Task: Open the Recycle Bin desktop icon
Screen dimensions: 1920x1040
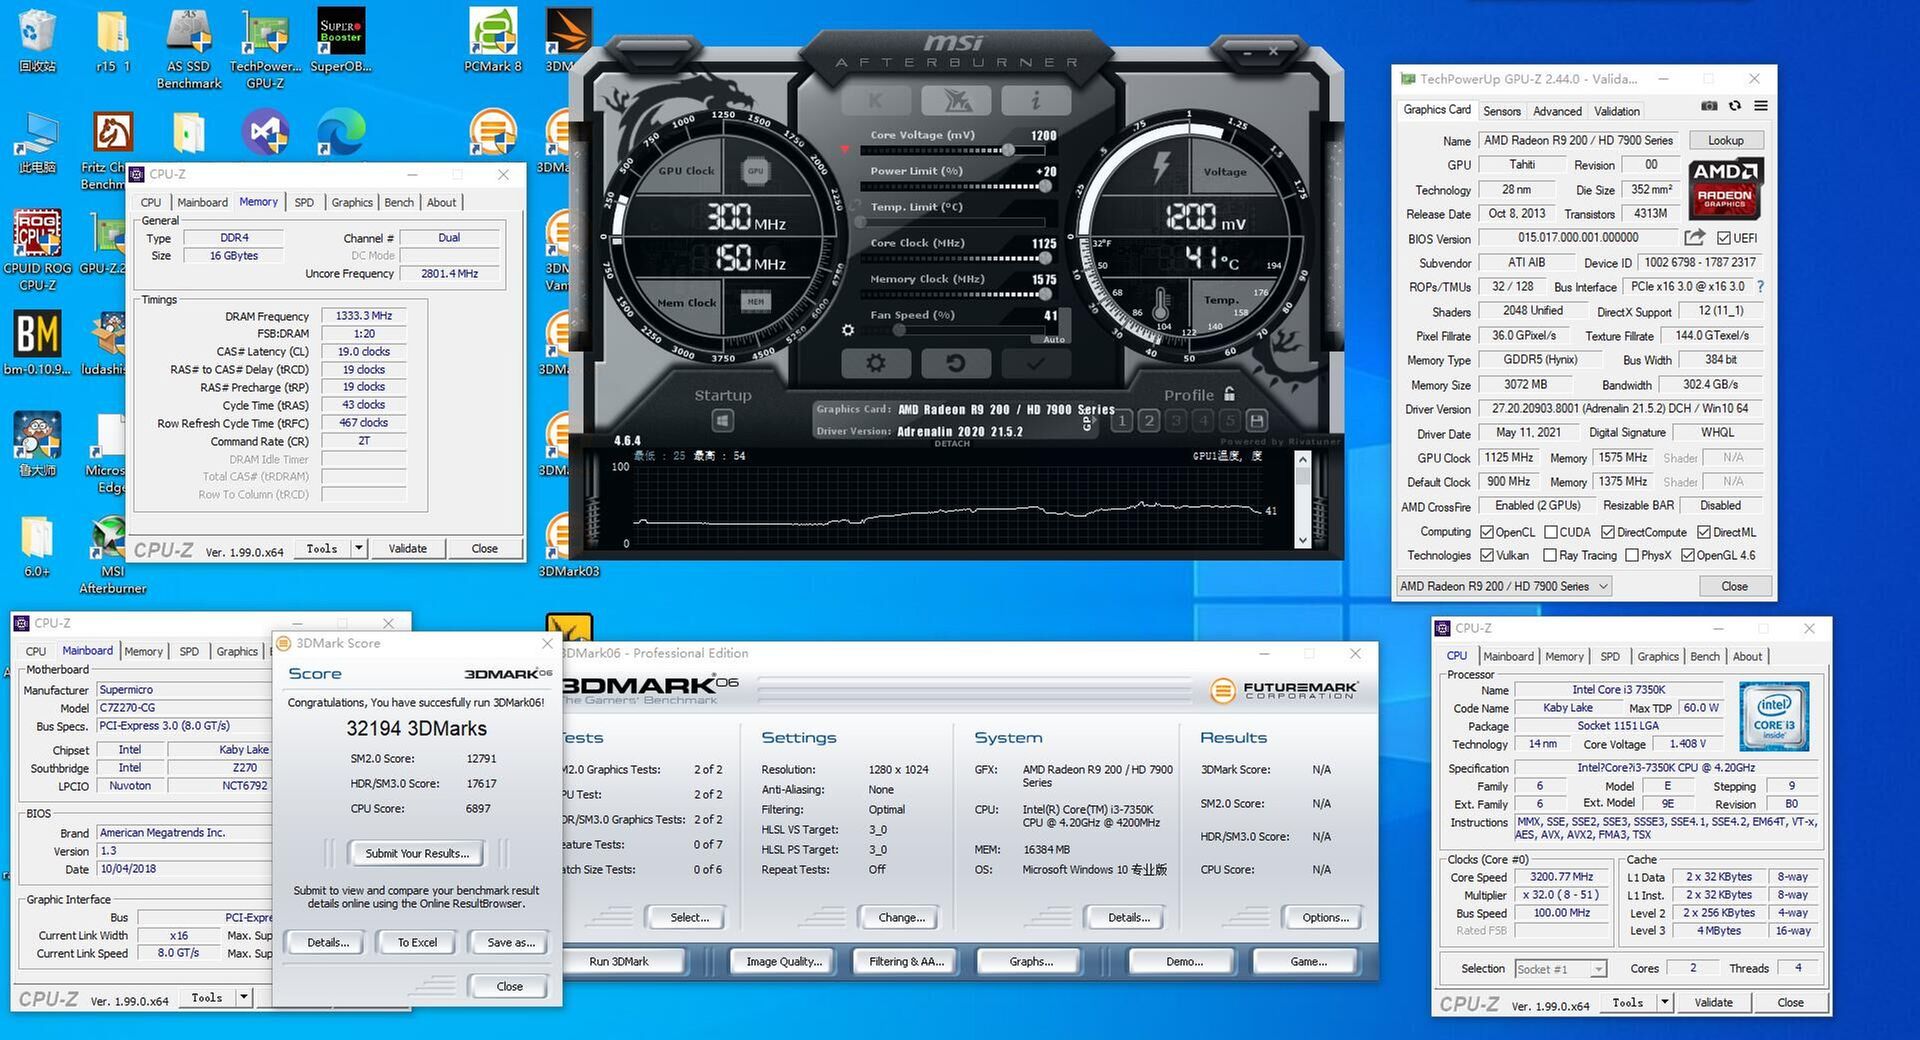Action: tap(37, 40)
